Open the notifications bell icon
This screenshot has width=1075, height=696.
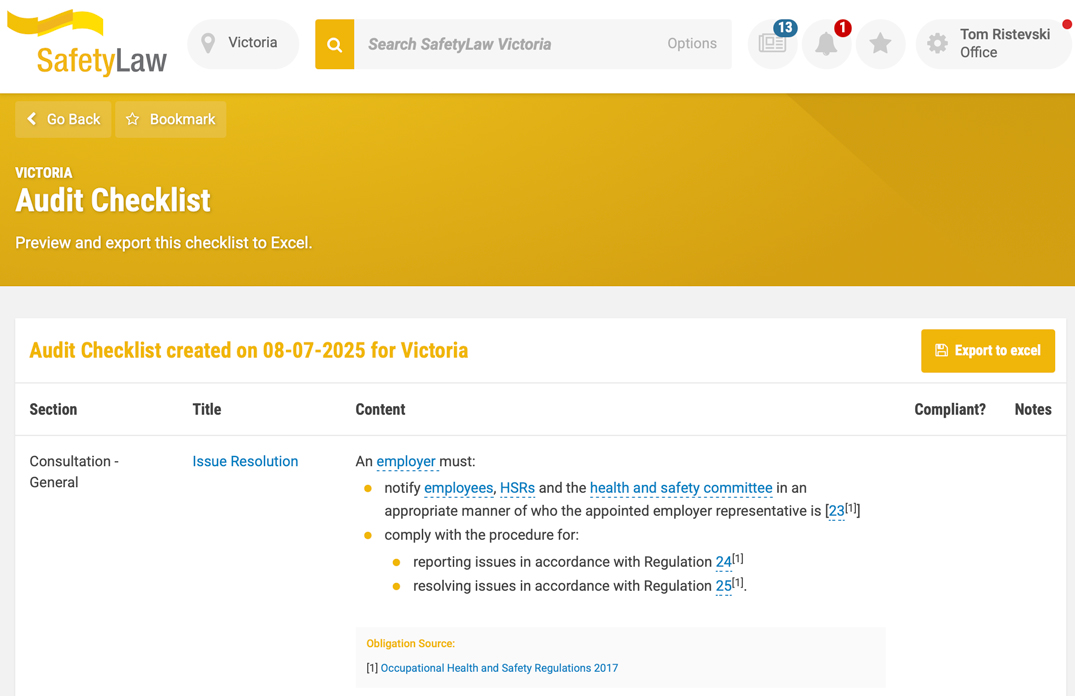point(826,45)
